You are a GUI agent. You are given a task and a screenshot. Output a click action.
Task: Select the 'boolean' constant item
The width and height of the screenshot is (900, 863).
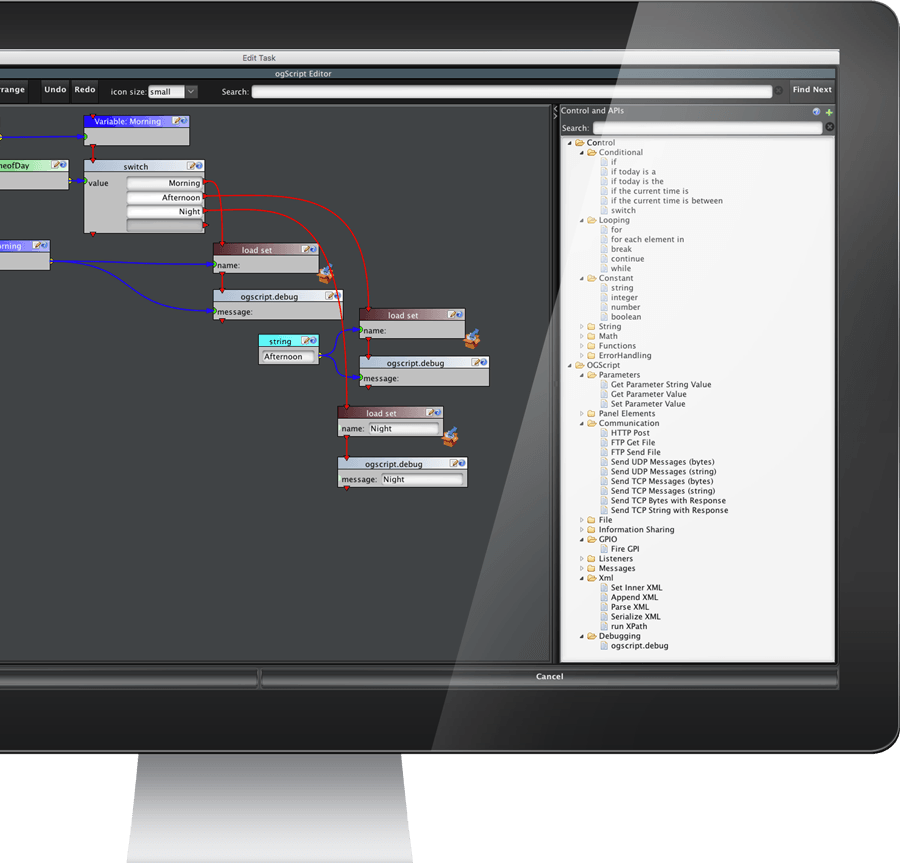tap(626, 317)
